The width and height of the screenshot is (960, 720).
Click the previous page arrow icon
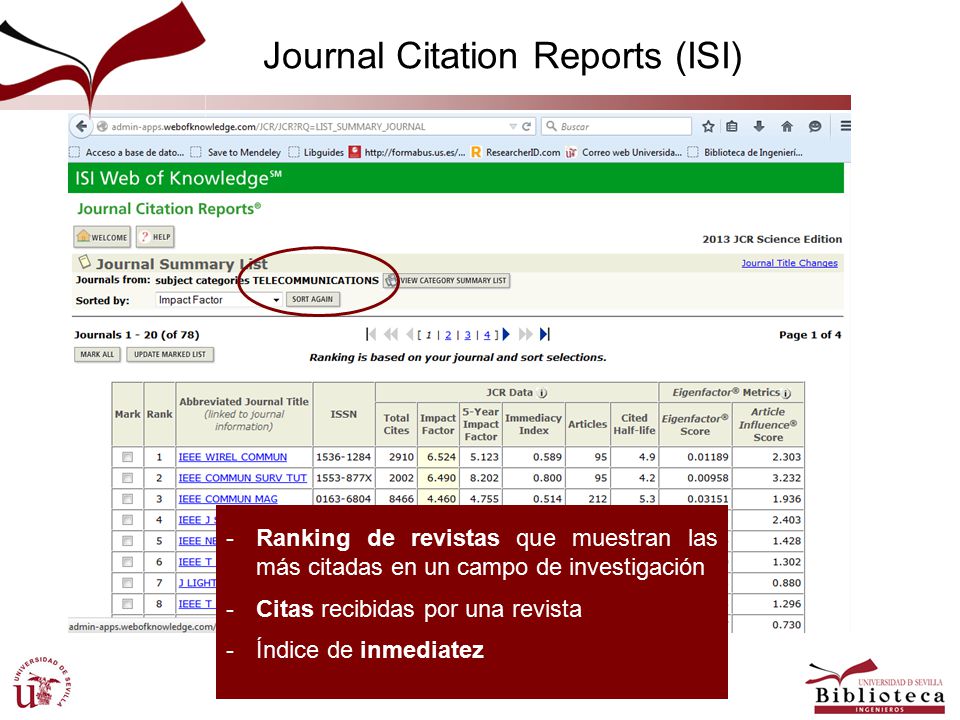(x=410, y=334)
